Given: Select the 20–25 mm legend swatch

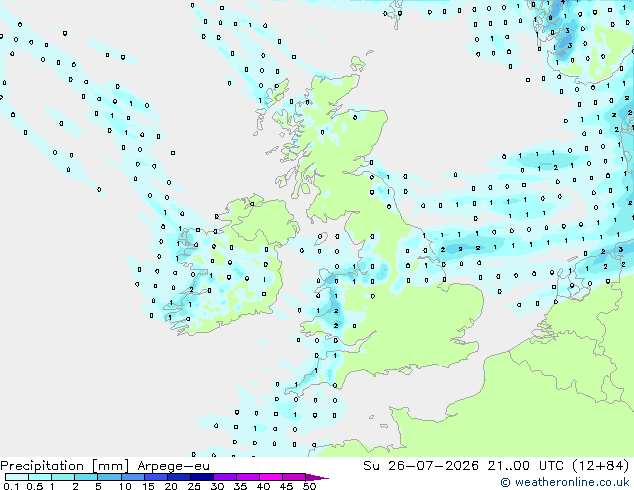Looking at the screenshot, I should pos(179,477).
